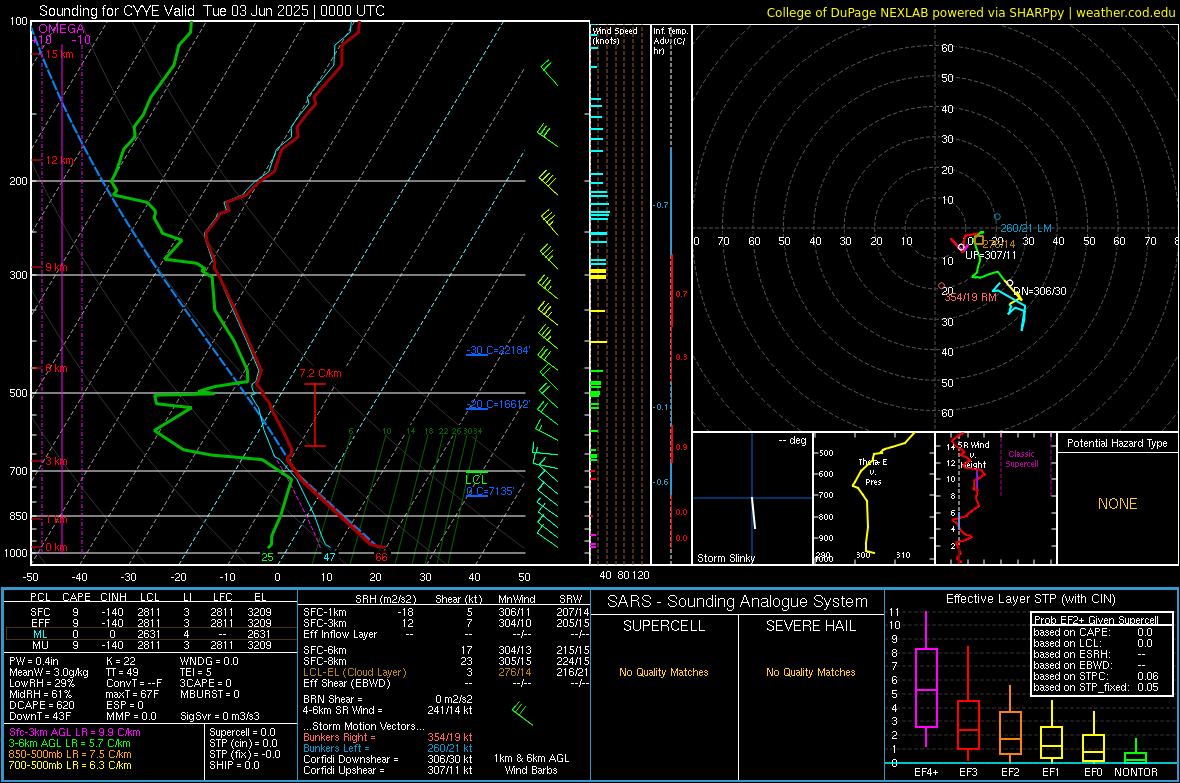Click 'No Quality Matches' under SEVERE HAIL
Viewport: 1180px width, 783px height.
tap(810, 672)
